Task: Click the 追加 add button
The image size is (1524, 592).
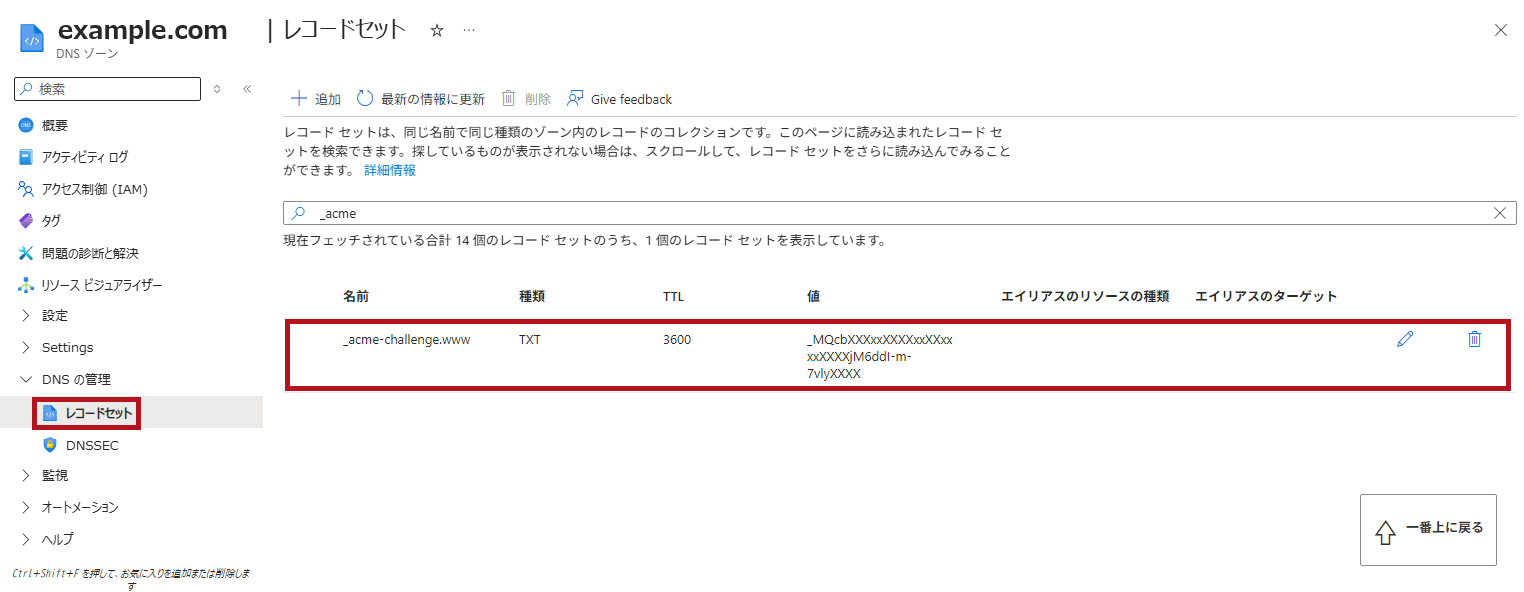Action: click(315, 99)
